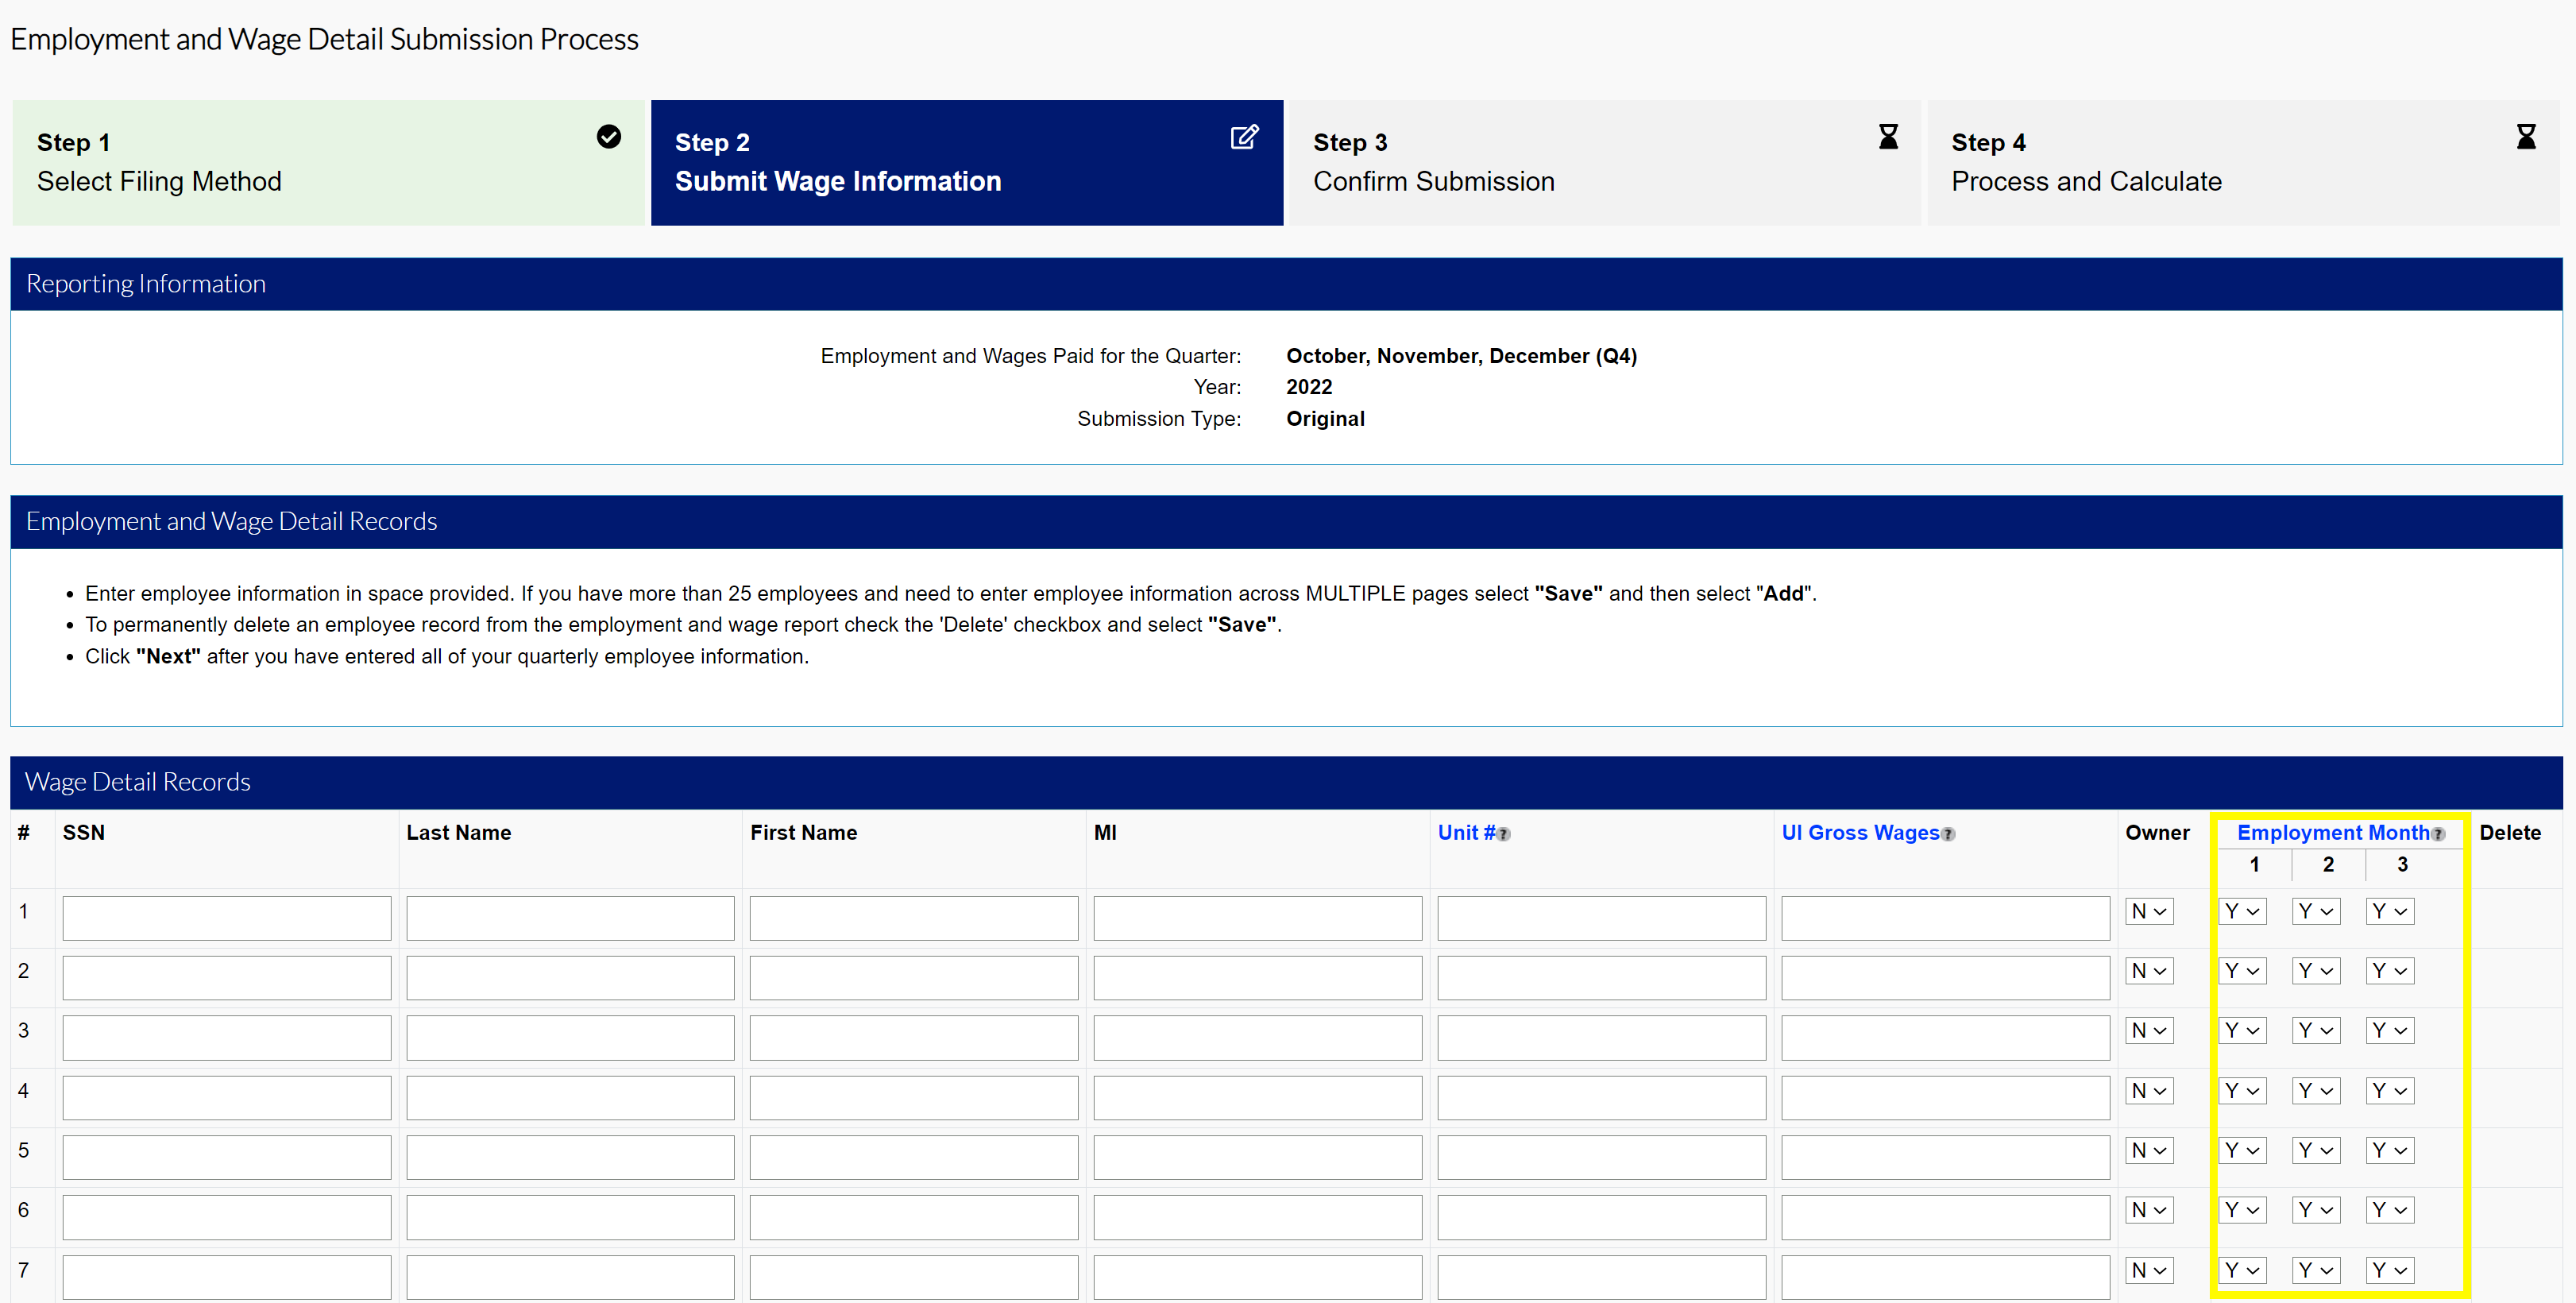Click the hourglass icon on Step 4
This screenshot has height=1303, width=2576.
pos(2526,137)
